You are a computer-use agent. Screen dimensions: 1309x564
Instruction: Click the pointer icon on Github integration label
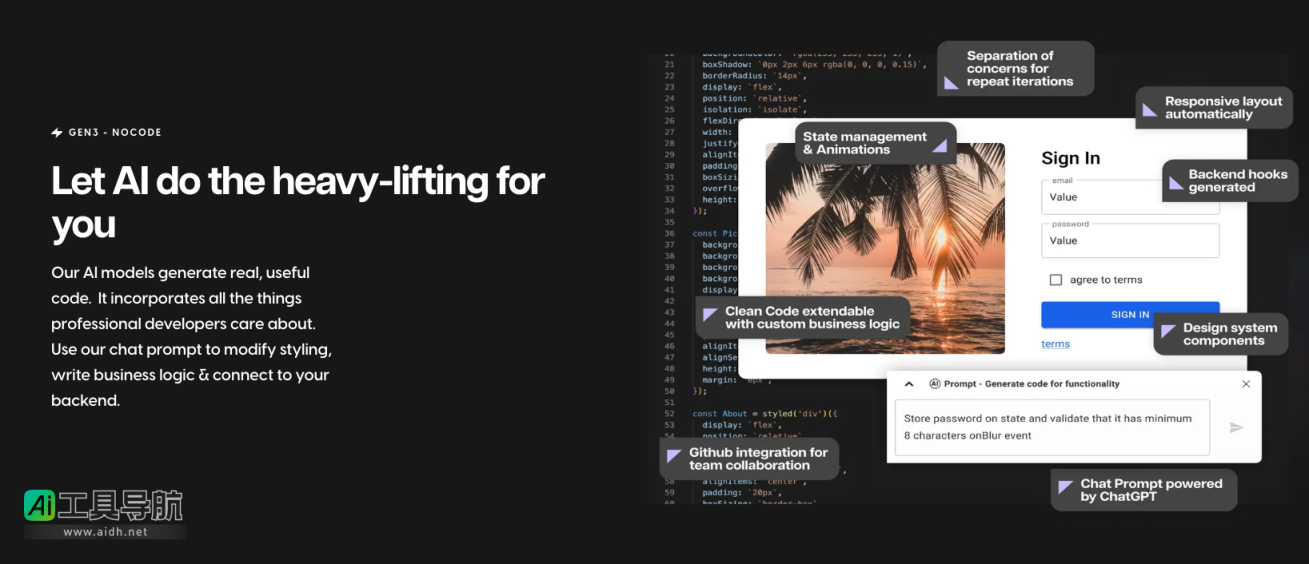674,457
